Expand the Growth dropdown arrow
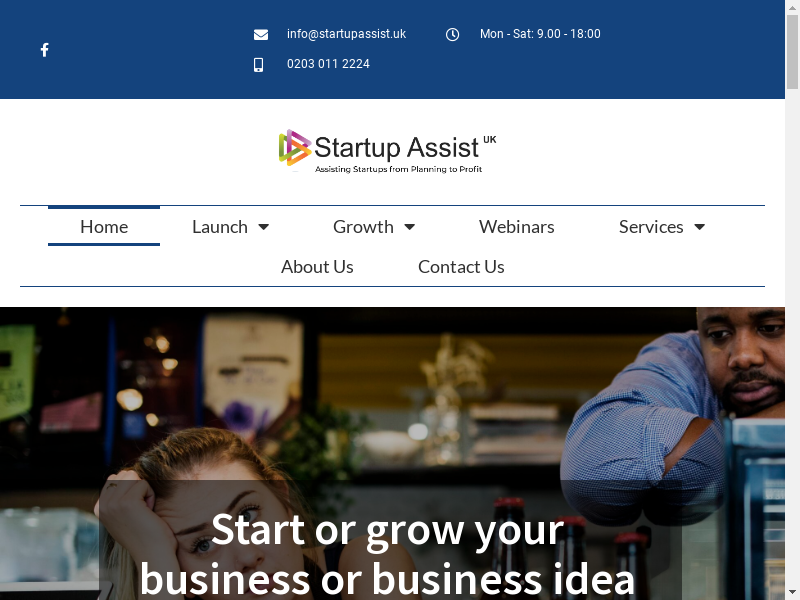The image size is (800, 600). [x=410, y=227]
